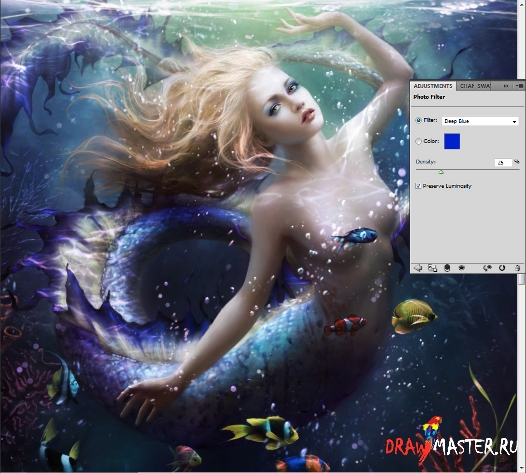This screenshot has height=473, width=526.
Task: Select the Filter radio button
Action: [x=418, y=120]
